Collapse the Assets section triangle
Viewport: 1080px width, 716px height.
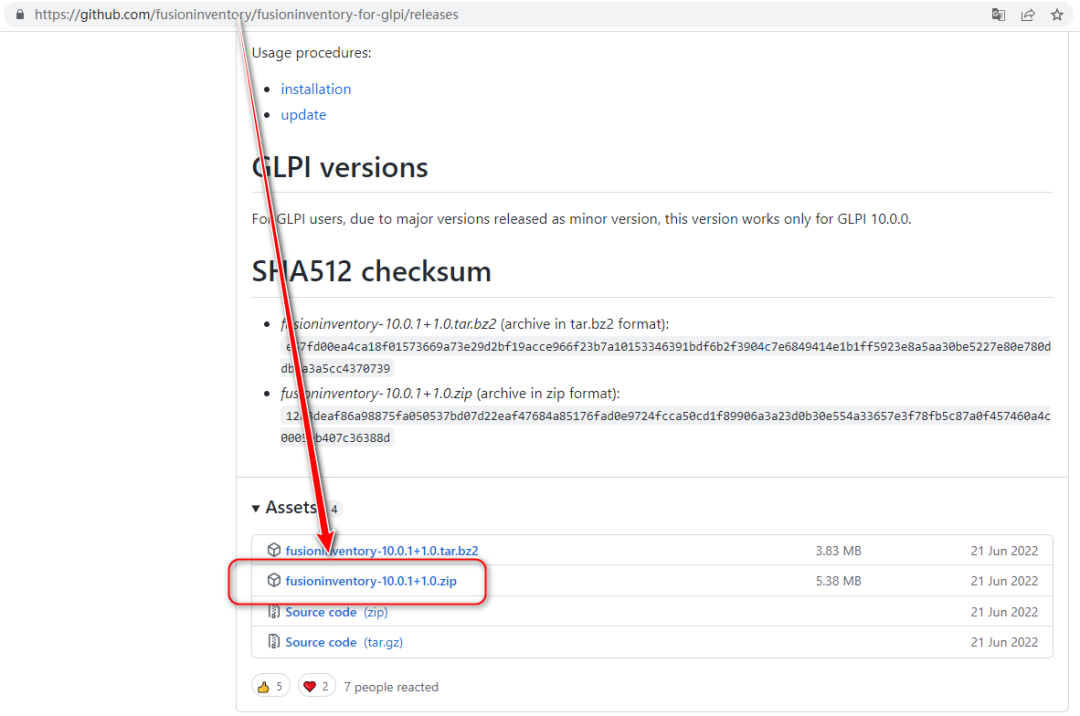257,509
